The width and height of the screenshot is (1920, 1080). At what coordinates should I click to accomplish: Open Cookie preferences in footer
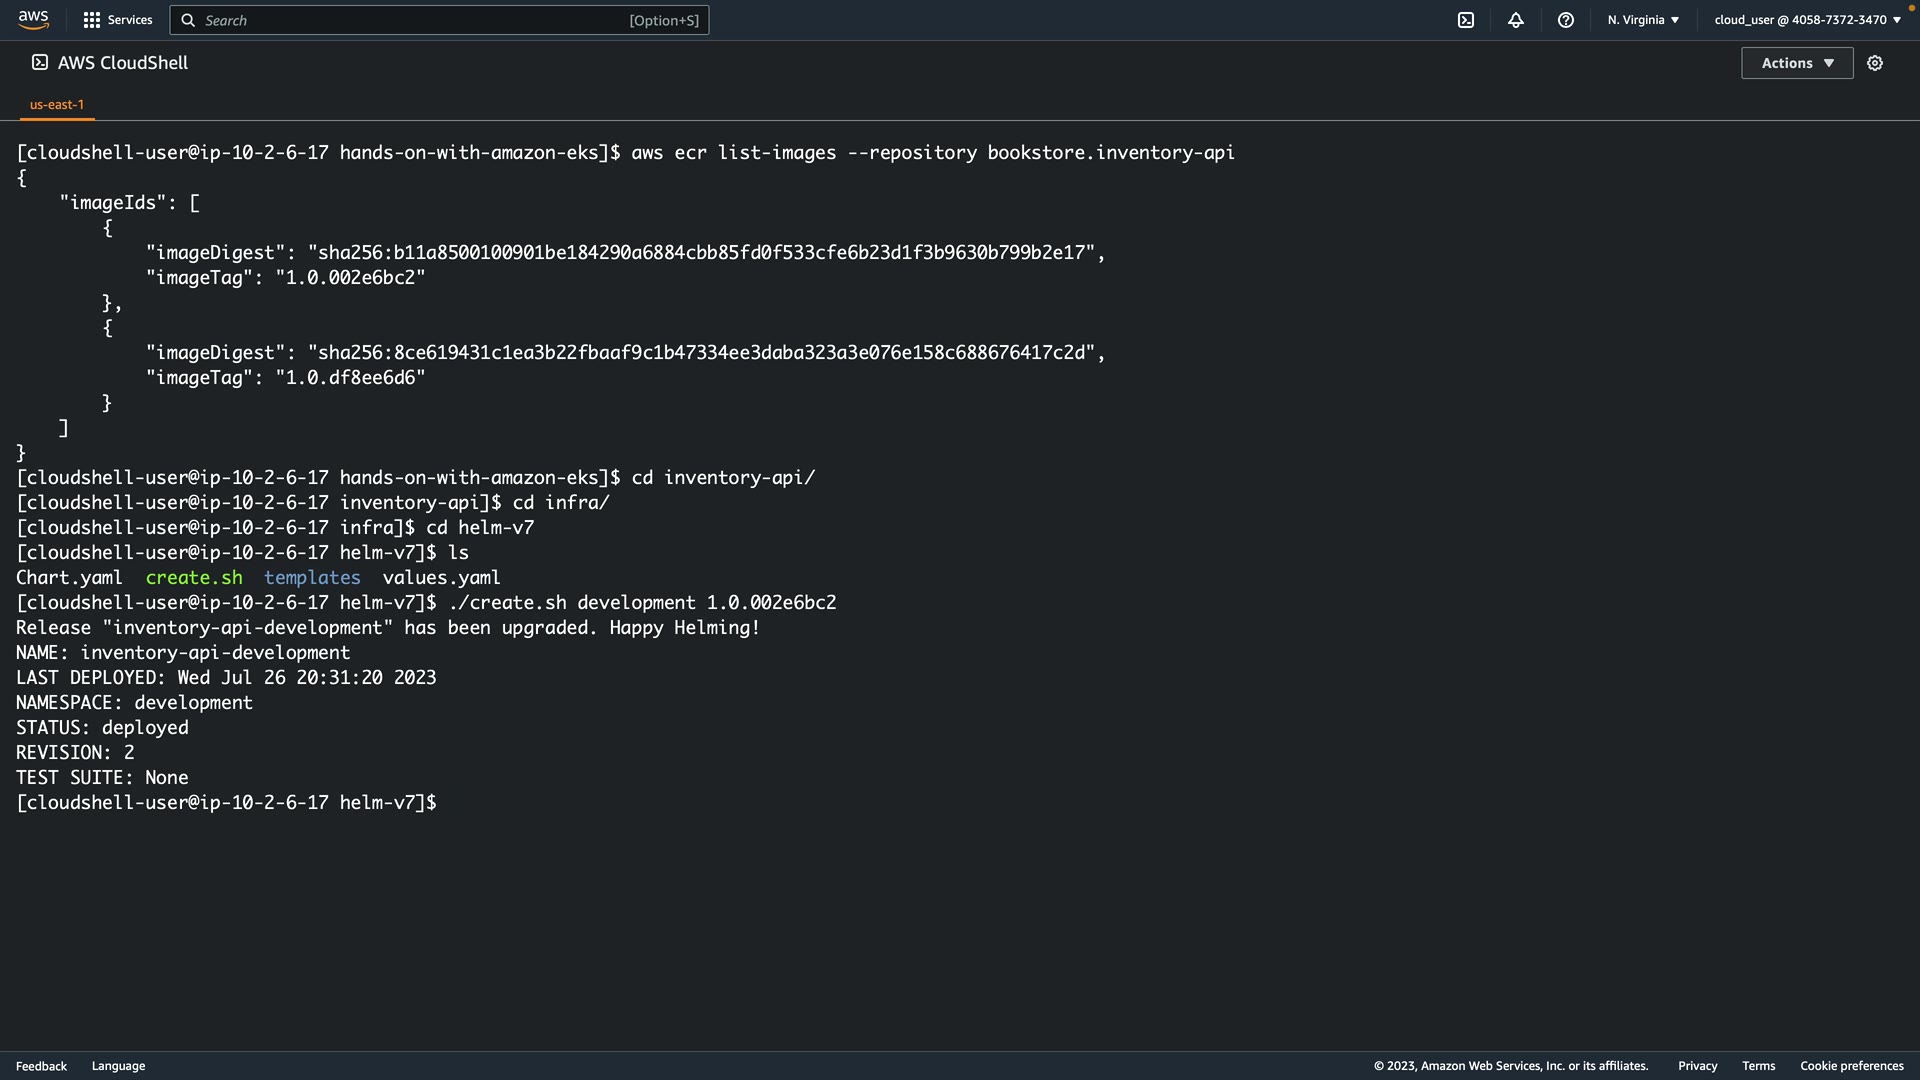[x=1851, y=1066]
